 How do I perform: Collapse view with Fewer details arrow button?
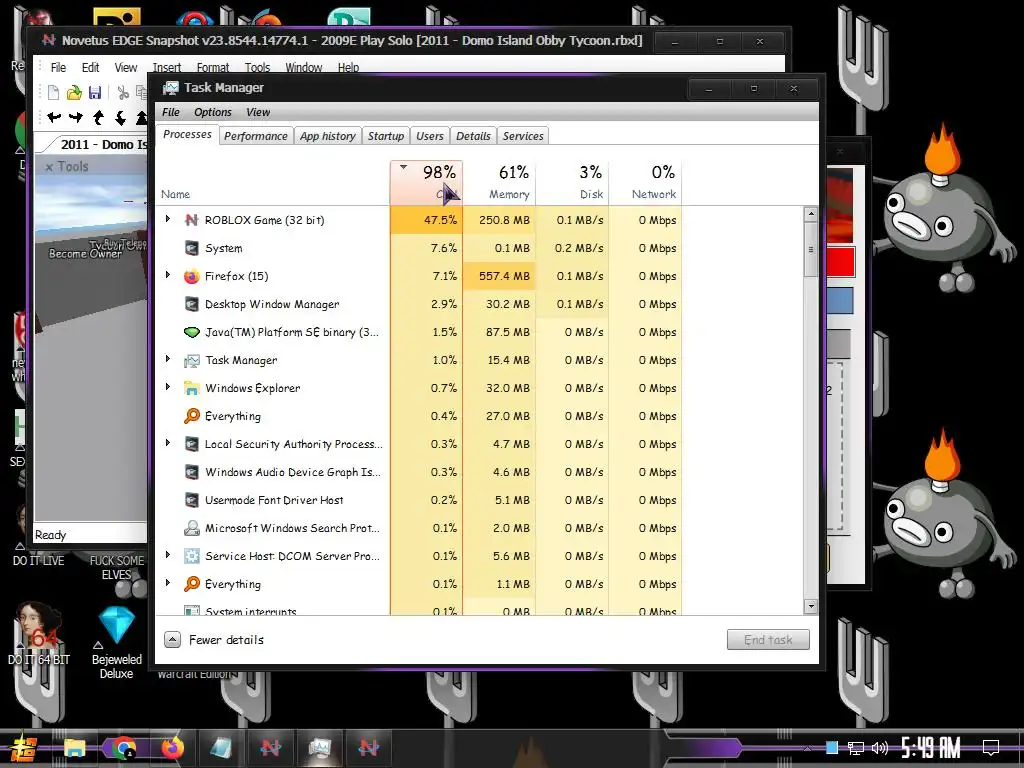tap(172, 640)
